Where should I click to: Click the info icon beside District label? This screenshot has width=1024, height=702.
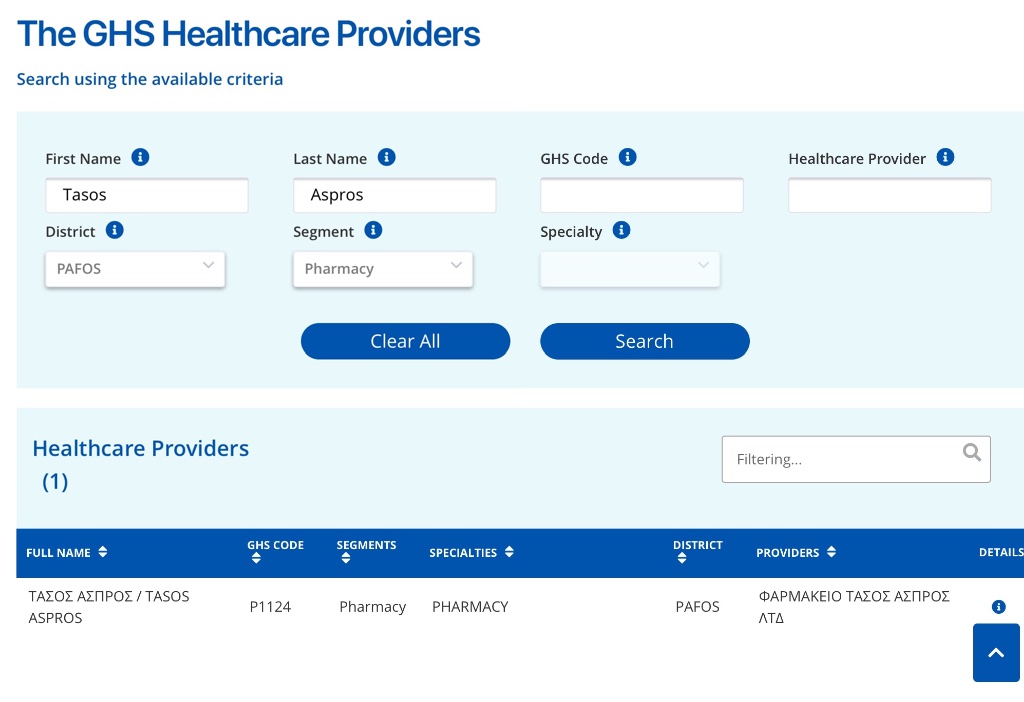coord(114,231)
